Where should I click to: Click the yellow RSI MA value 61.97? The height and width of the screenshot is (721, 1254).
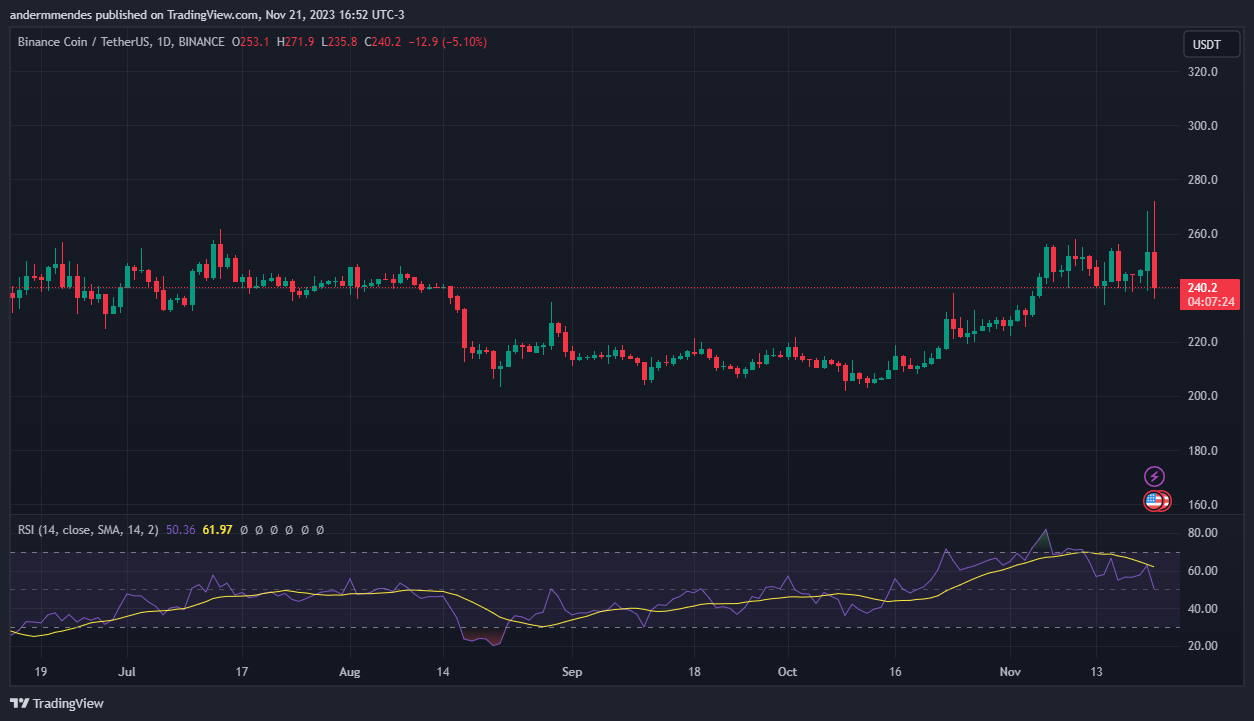click(x=217, y=529)
